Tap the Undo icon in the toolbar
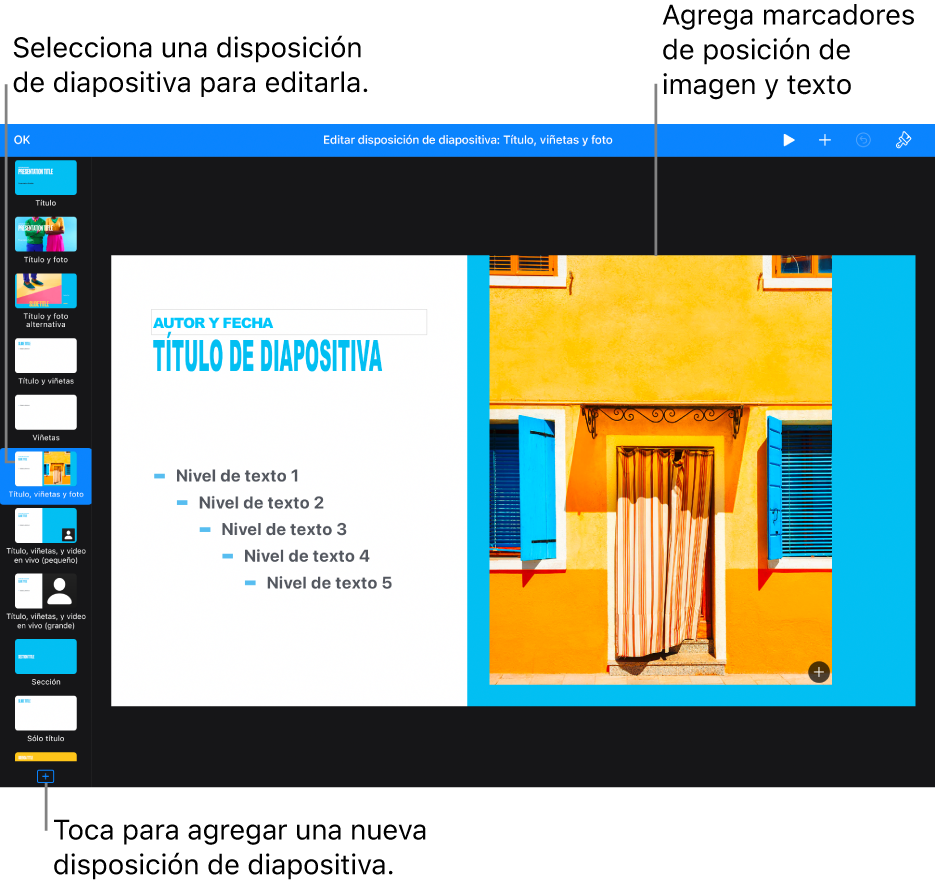The height and width of the screenshot is (892, 935). pos(862,140)
